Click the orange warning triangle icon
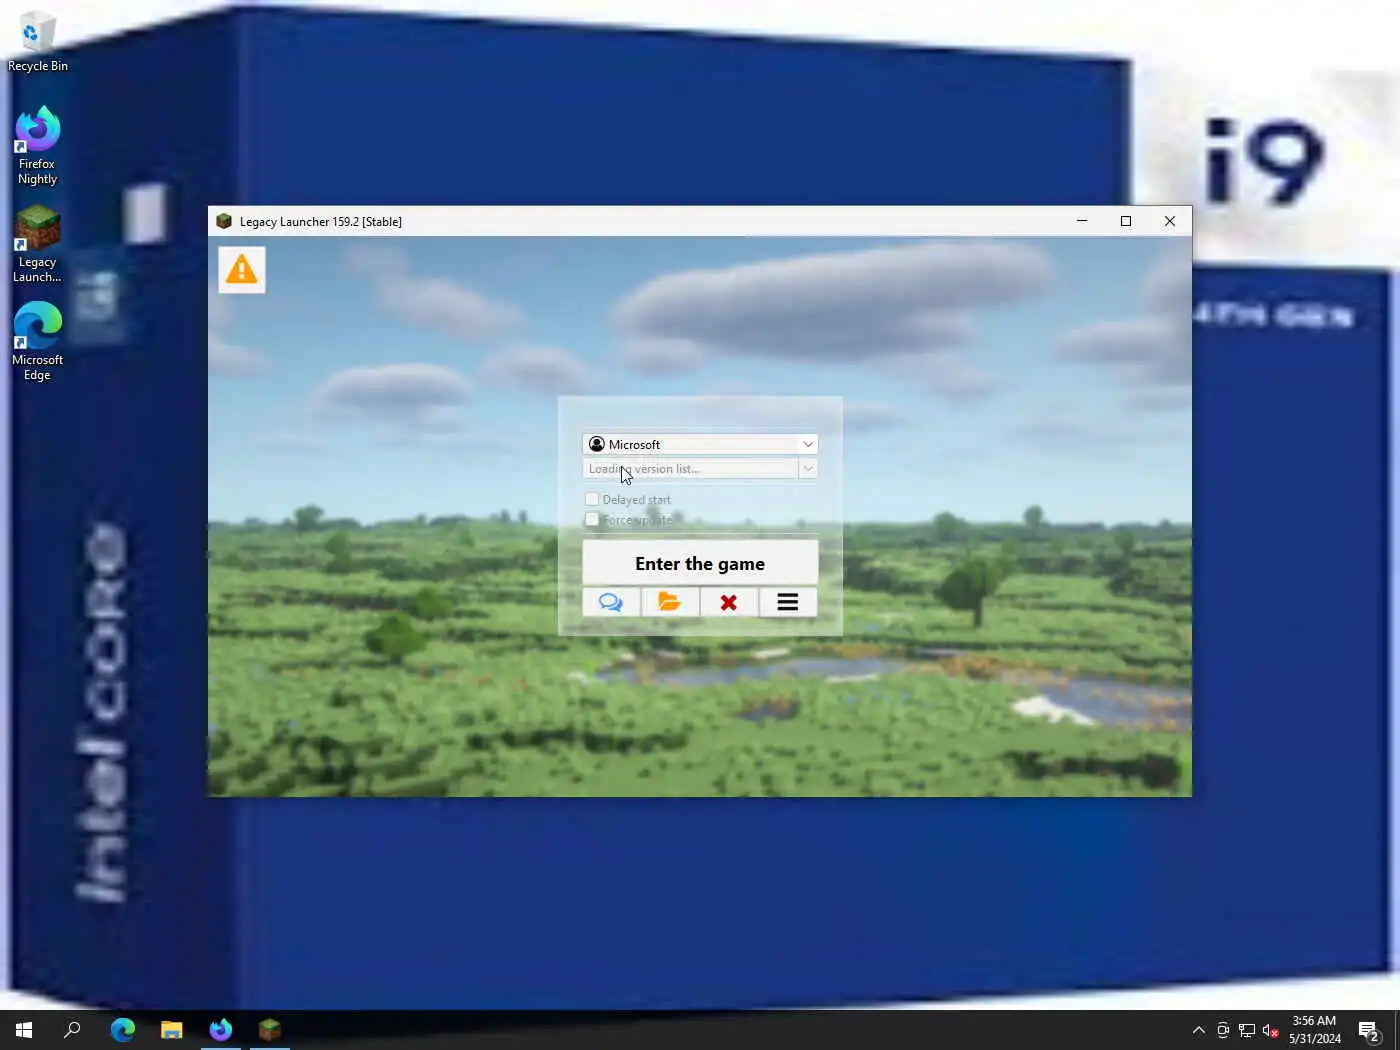The height and width of the screenshot is (1050, 1400). pyautogui.click(x=242, y=269)
